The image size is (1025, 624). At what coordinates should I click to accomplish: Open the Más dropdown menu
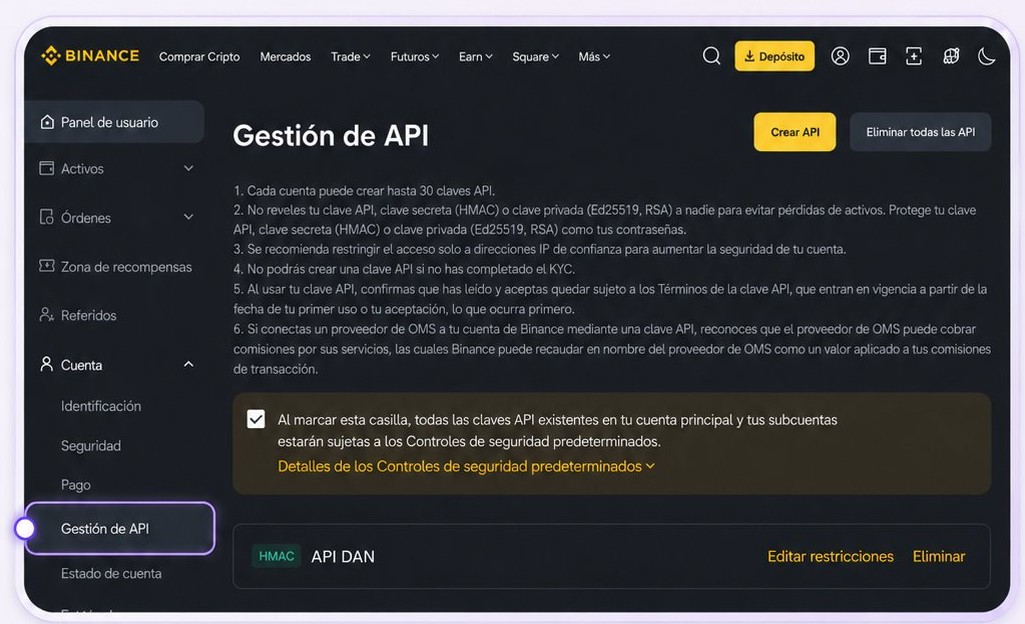coord(594,57)
